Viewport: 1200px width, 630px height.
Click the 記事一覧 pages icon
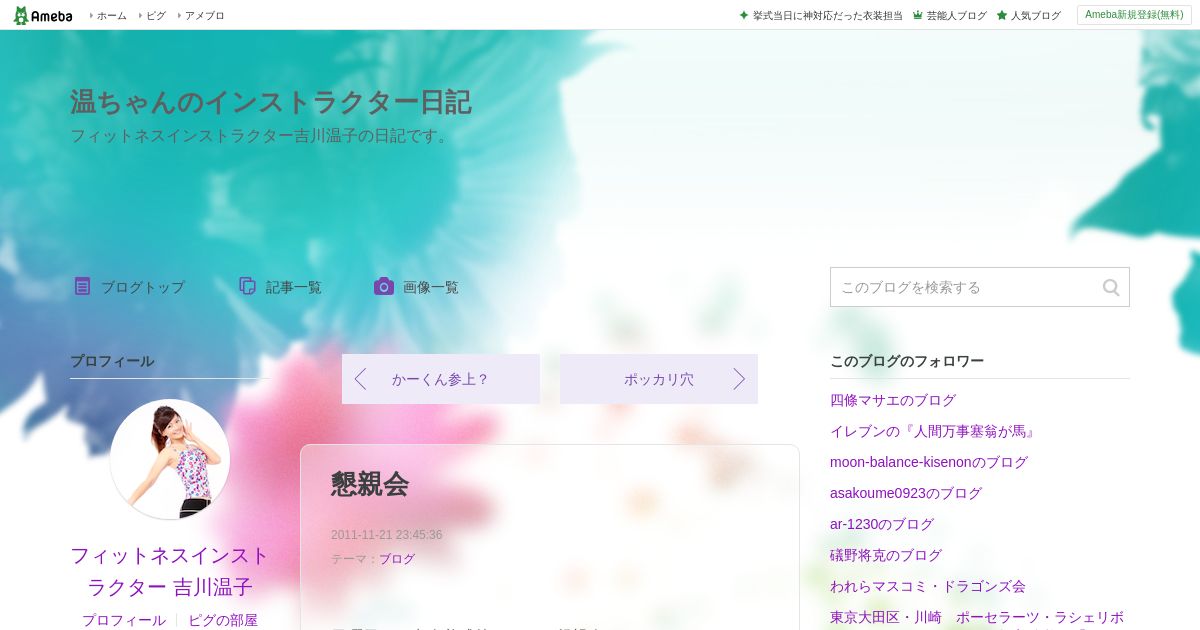coord(248,286)
